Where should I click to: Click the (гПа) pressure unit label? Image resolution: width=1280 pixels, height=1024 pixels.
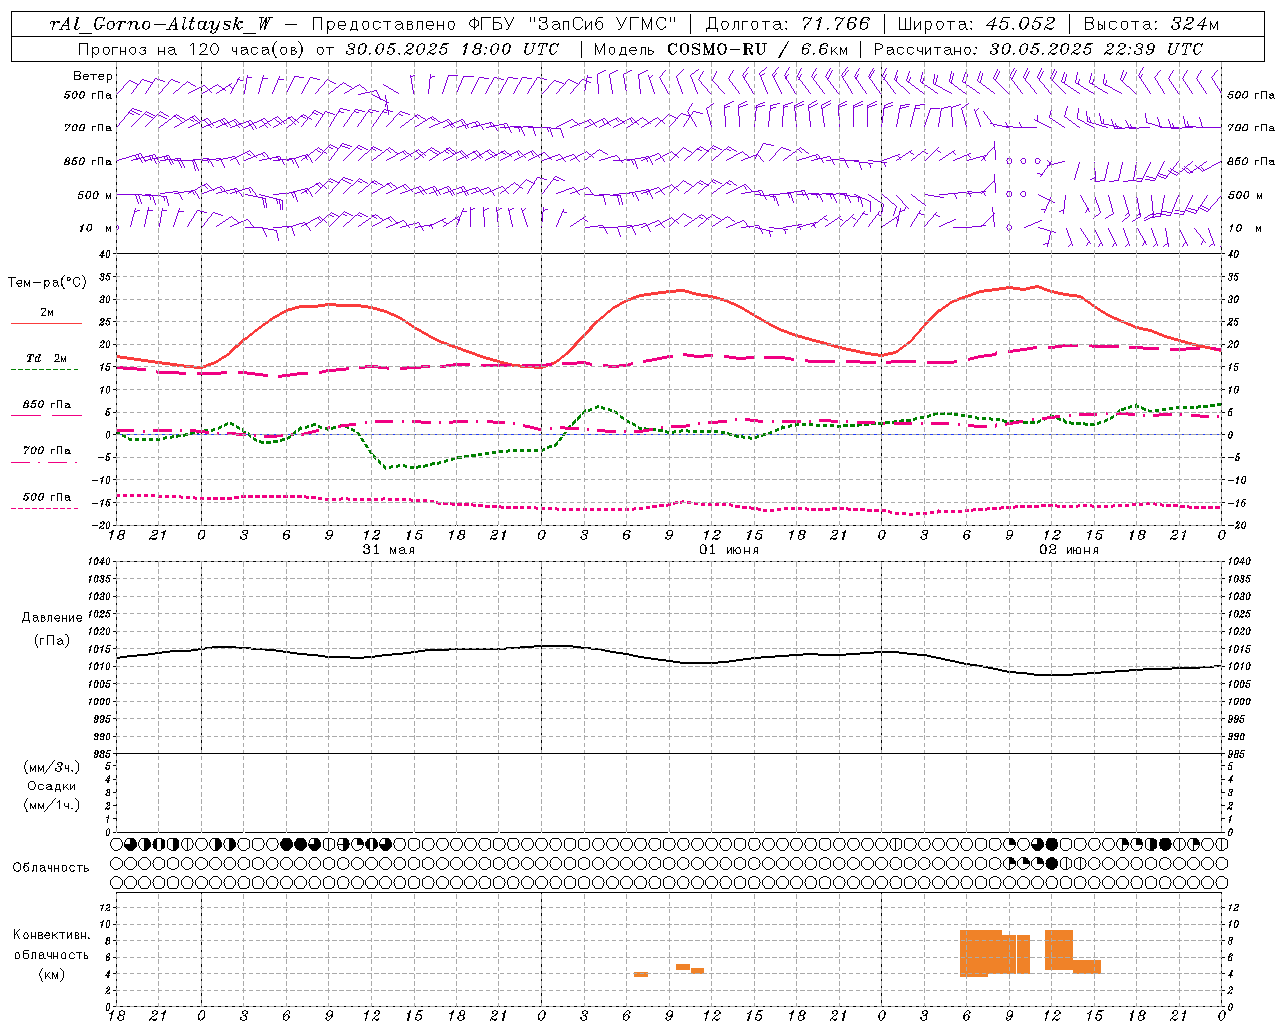pos(52,641)
